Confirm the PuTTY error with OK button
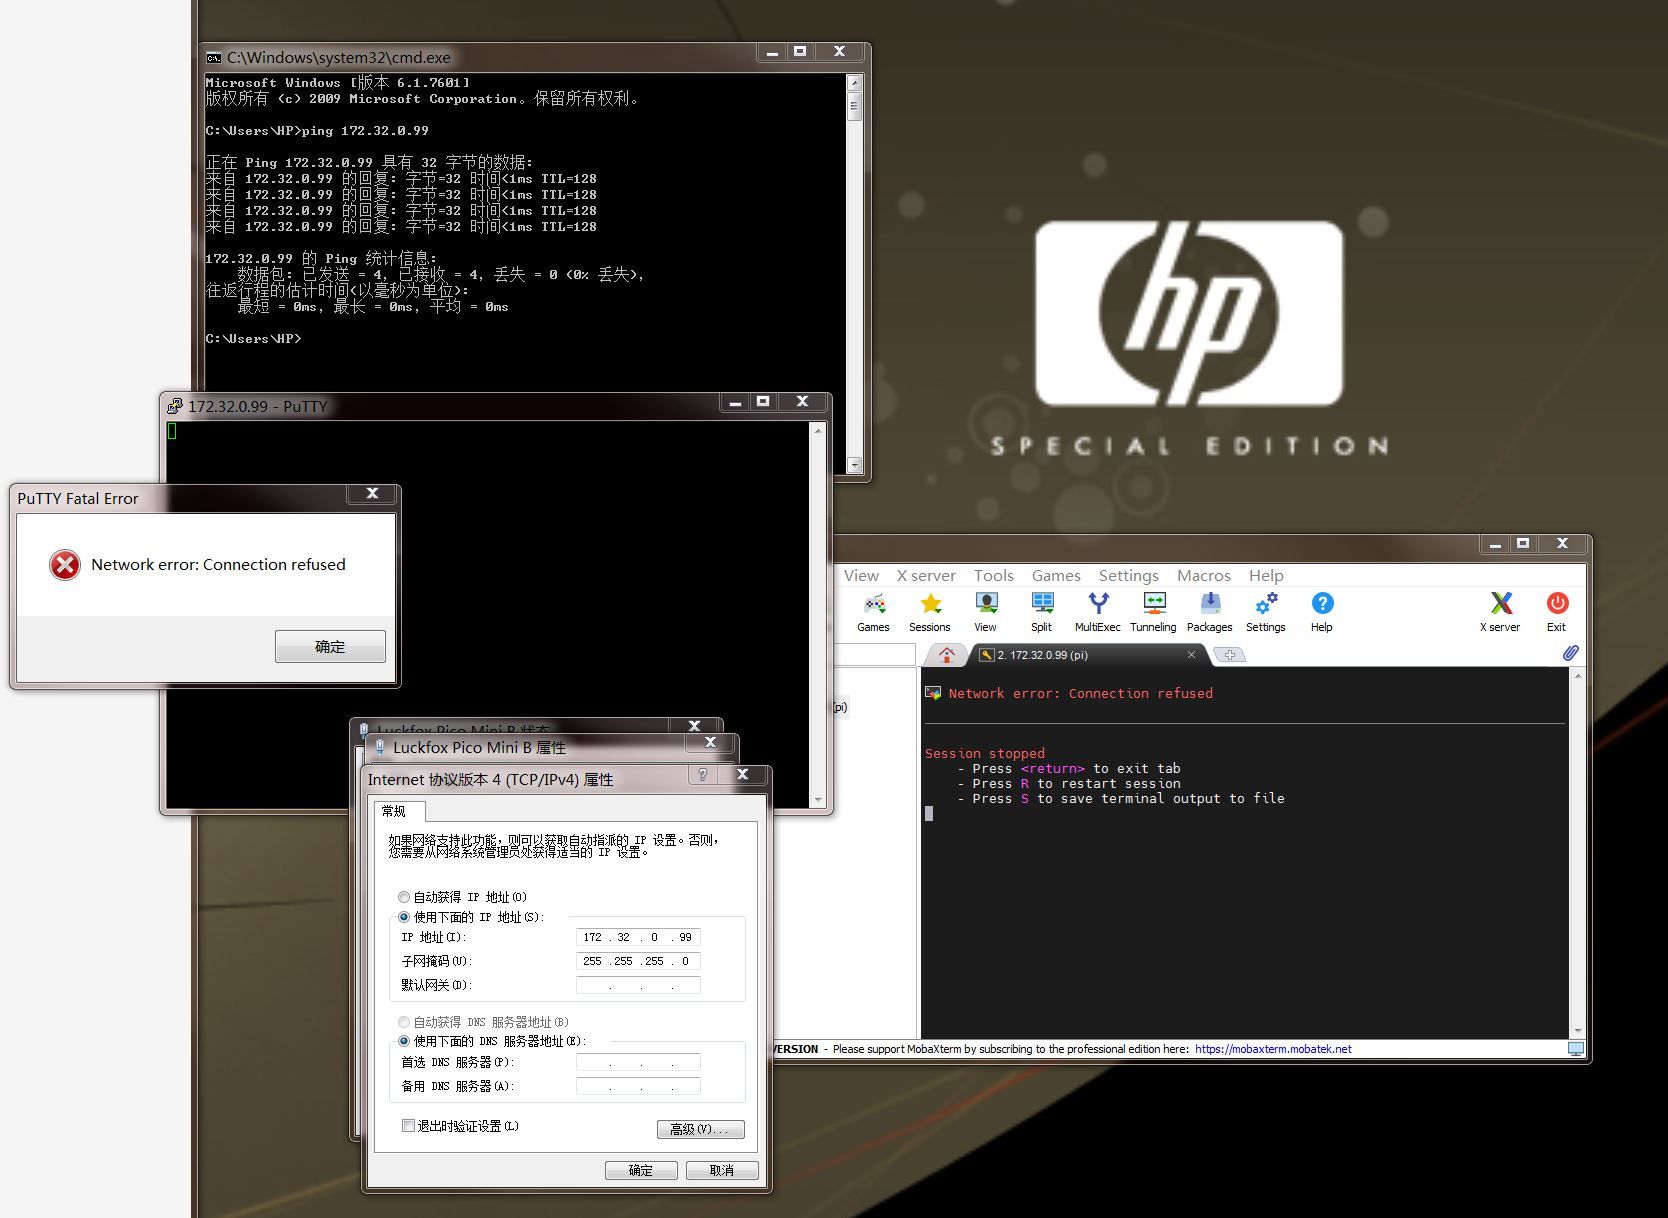 (x=330, y=647)
